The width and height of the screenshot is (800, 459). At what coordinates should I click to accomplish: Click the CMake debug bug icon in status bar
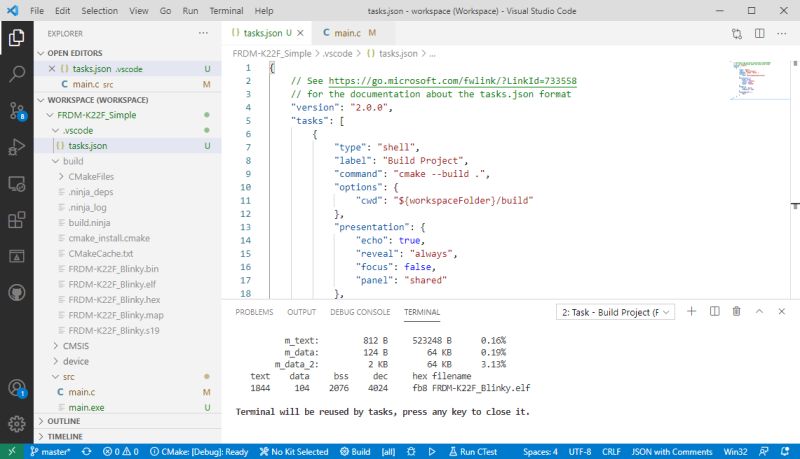[x=411, y=451]
